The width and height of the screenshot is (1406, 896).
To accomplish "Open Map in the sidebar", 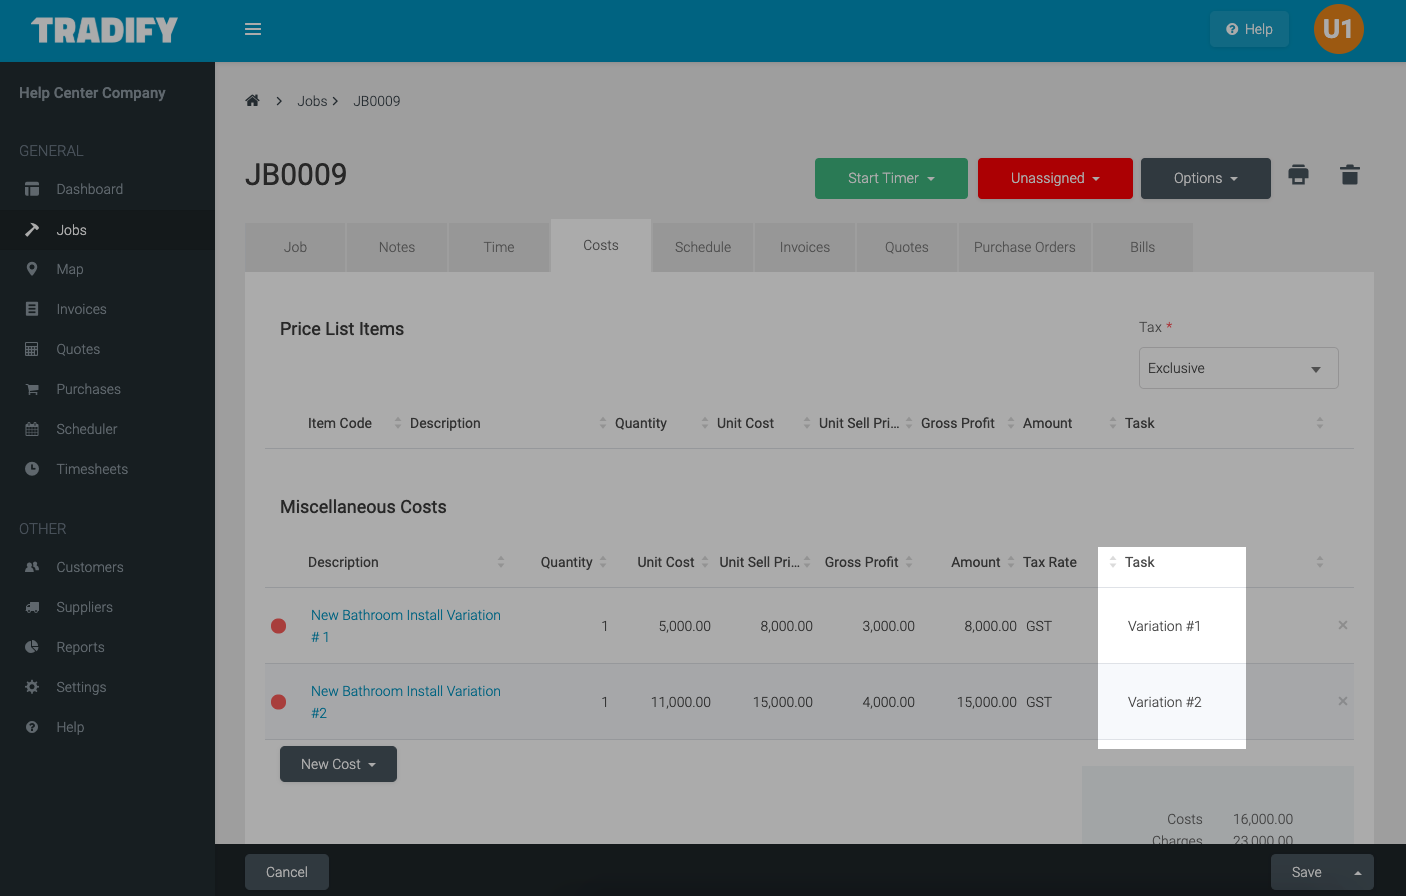I will [x=70, y=269].
